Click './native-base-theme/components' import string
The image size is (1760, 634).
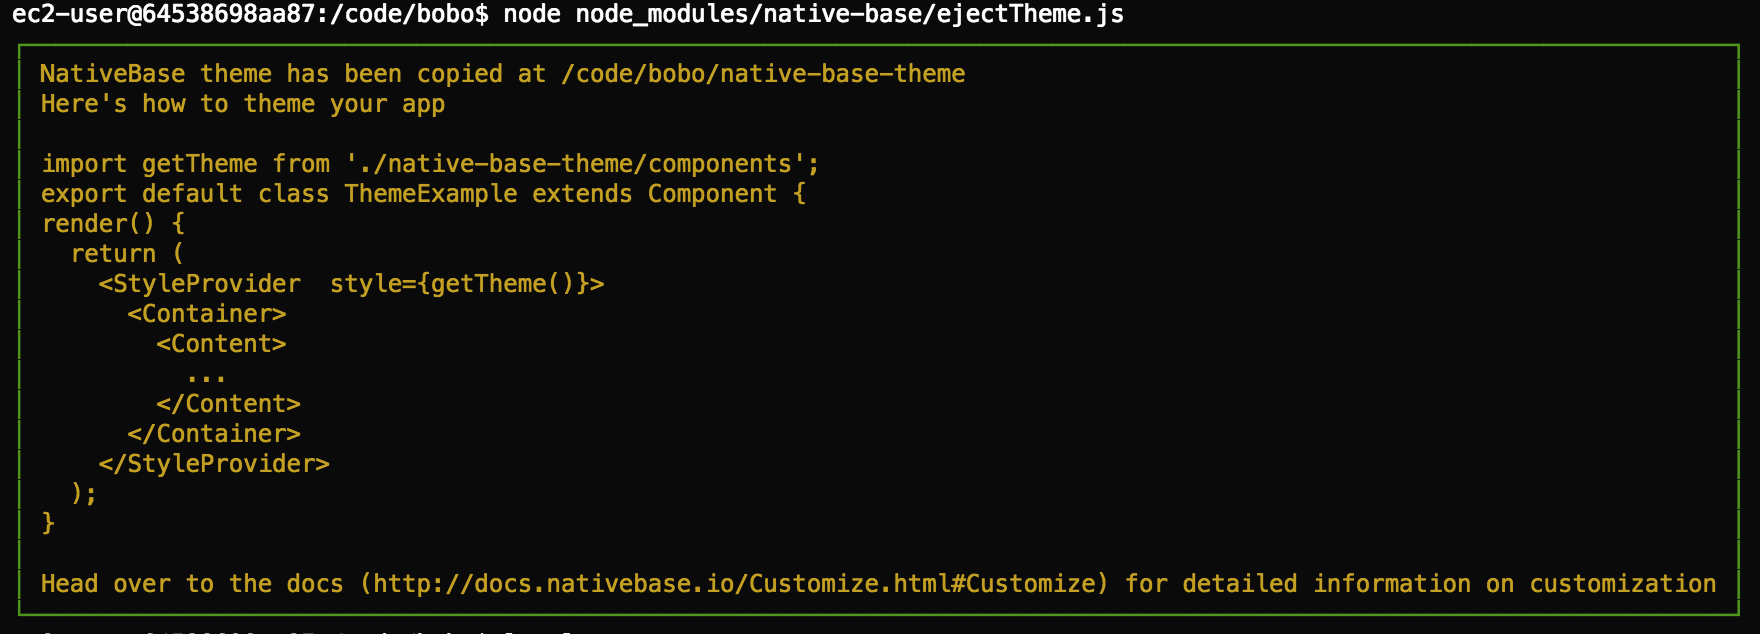click(x=583, y=164)
